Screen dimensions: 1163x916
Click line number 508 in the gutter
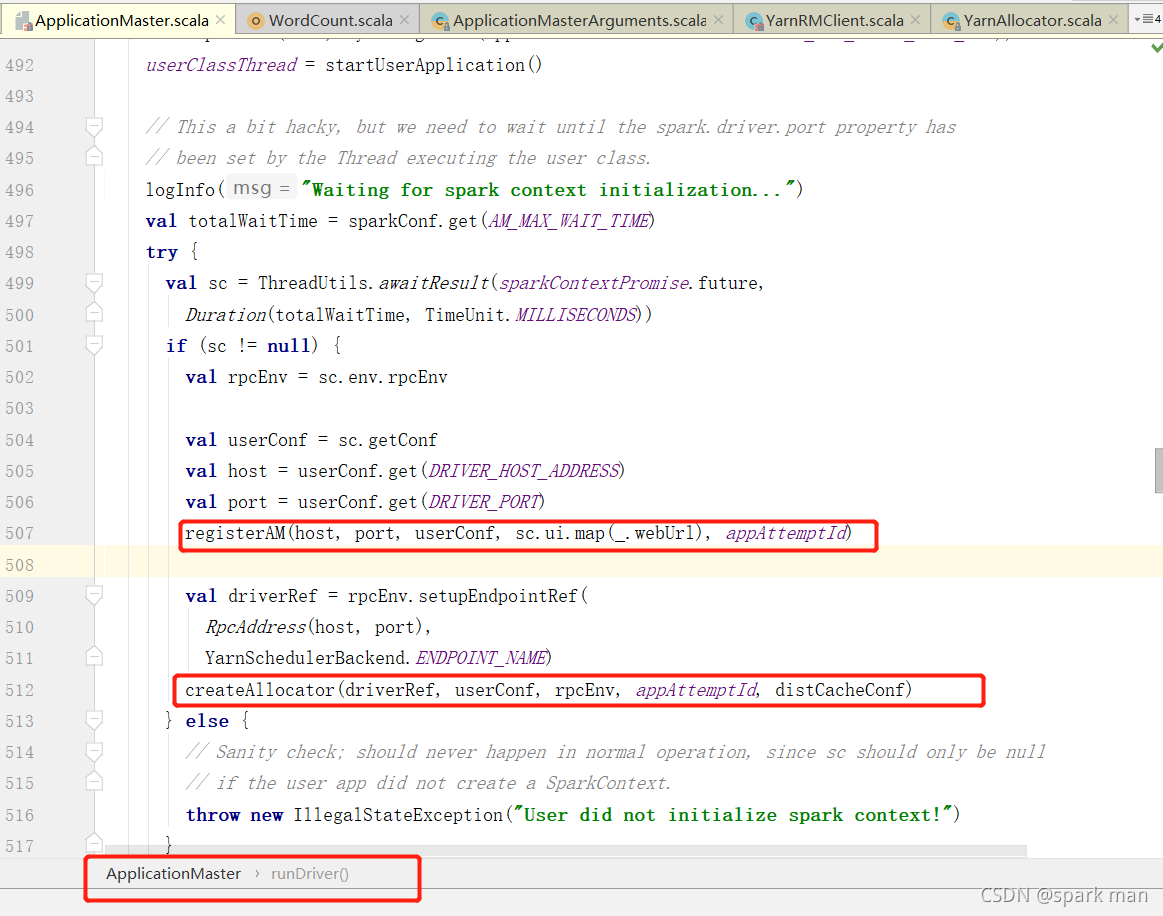pyautogui.click(x=19, y=565)
